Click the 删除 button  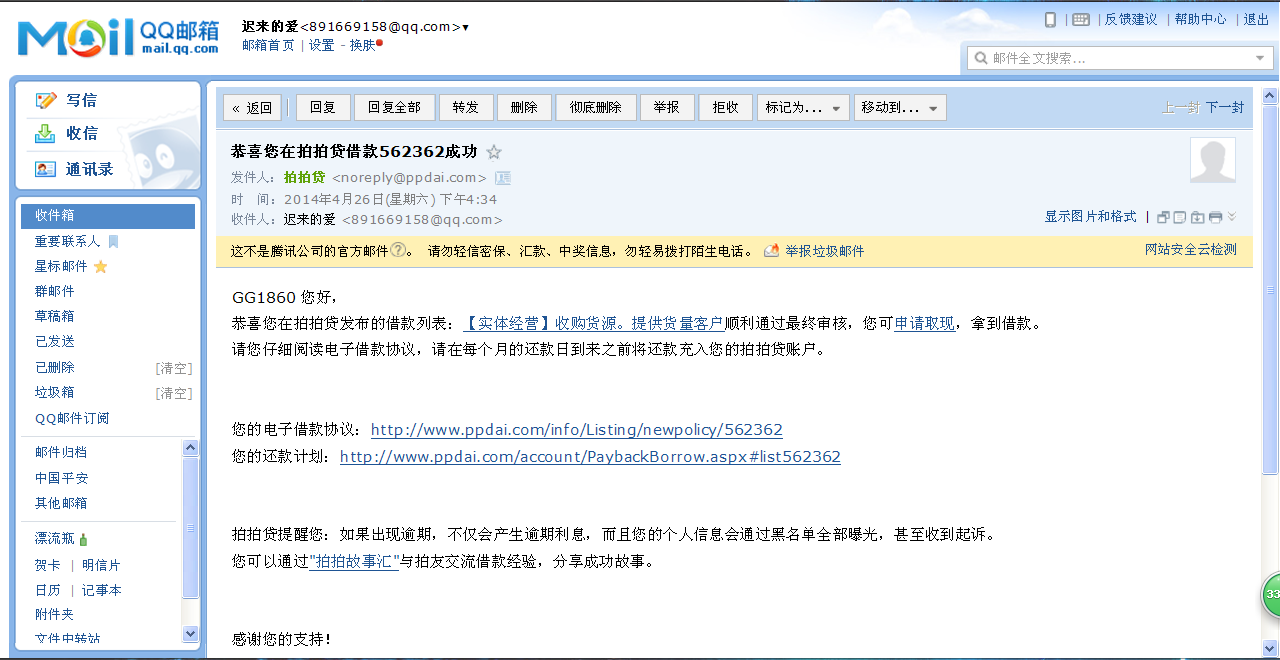[x=524, y=107]
